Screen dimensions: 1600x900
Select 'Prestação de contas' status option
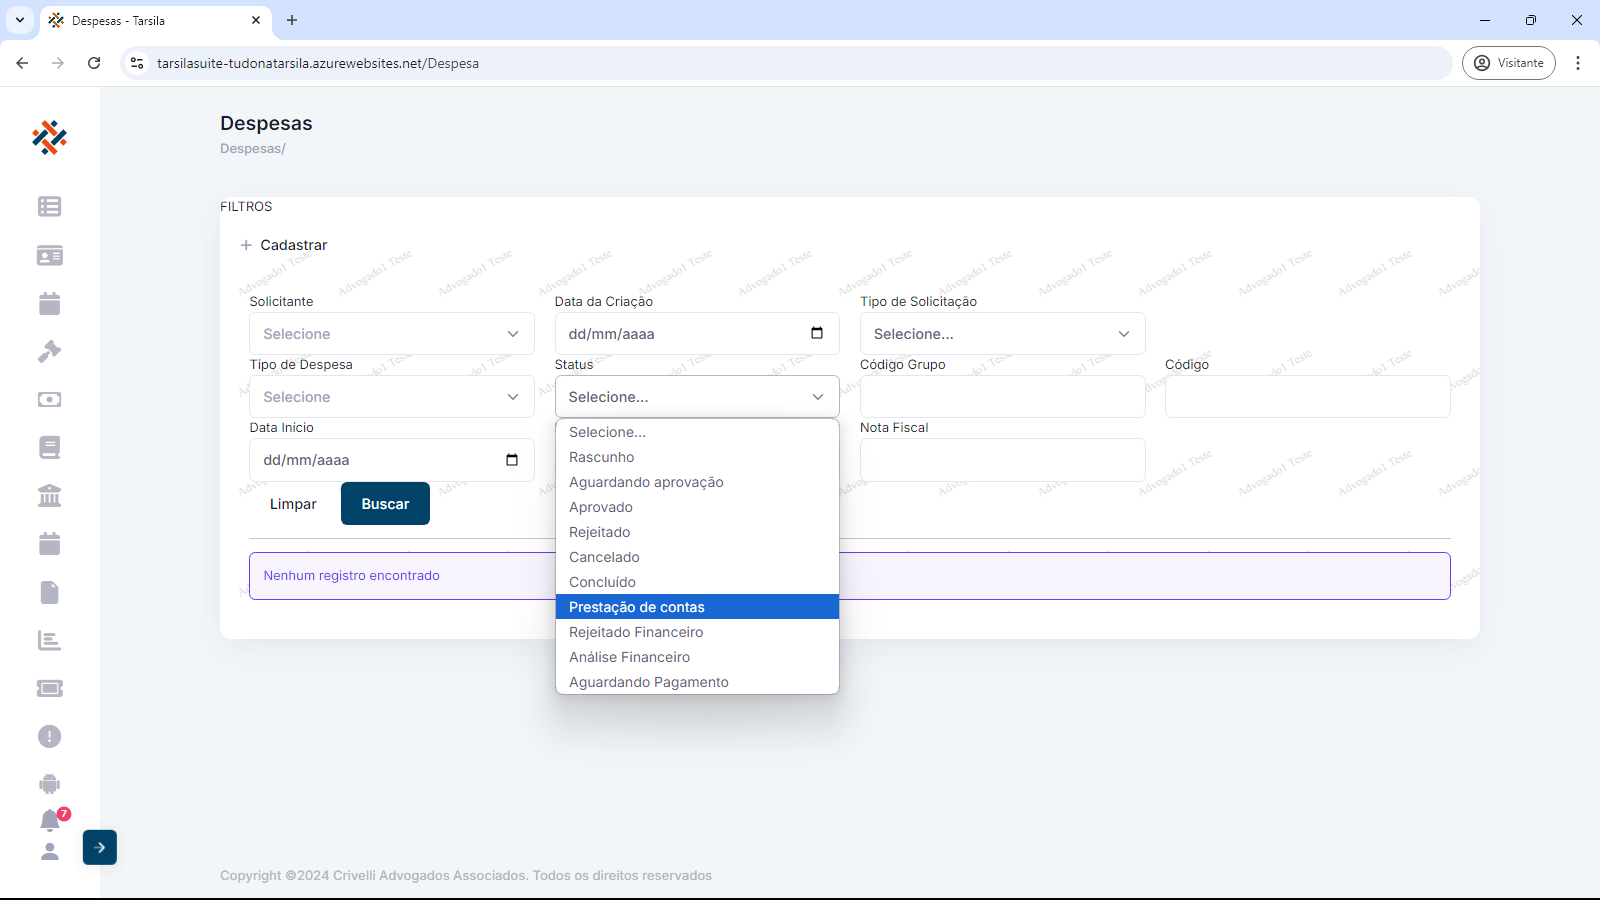(637, 607)
